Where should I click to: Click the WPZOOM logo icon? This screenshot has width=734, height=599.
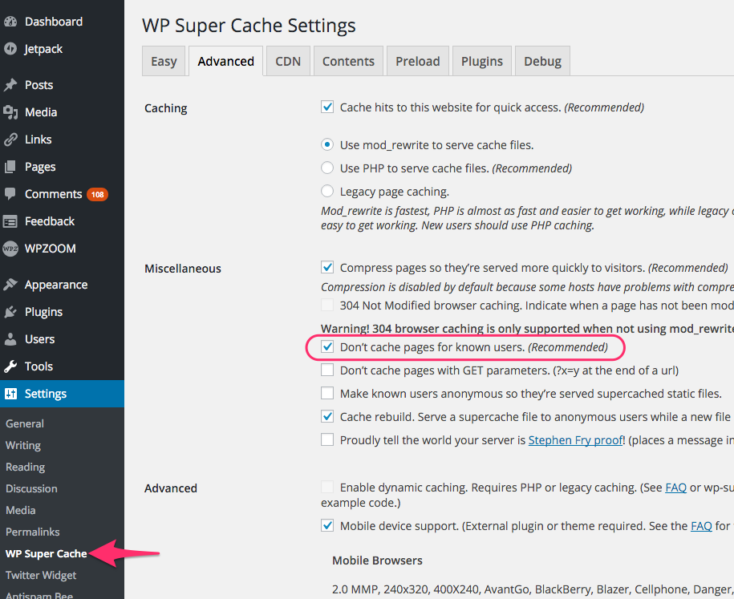pos(10,248)
